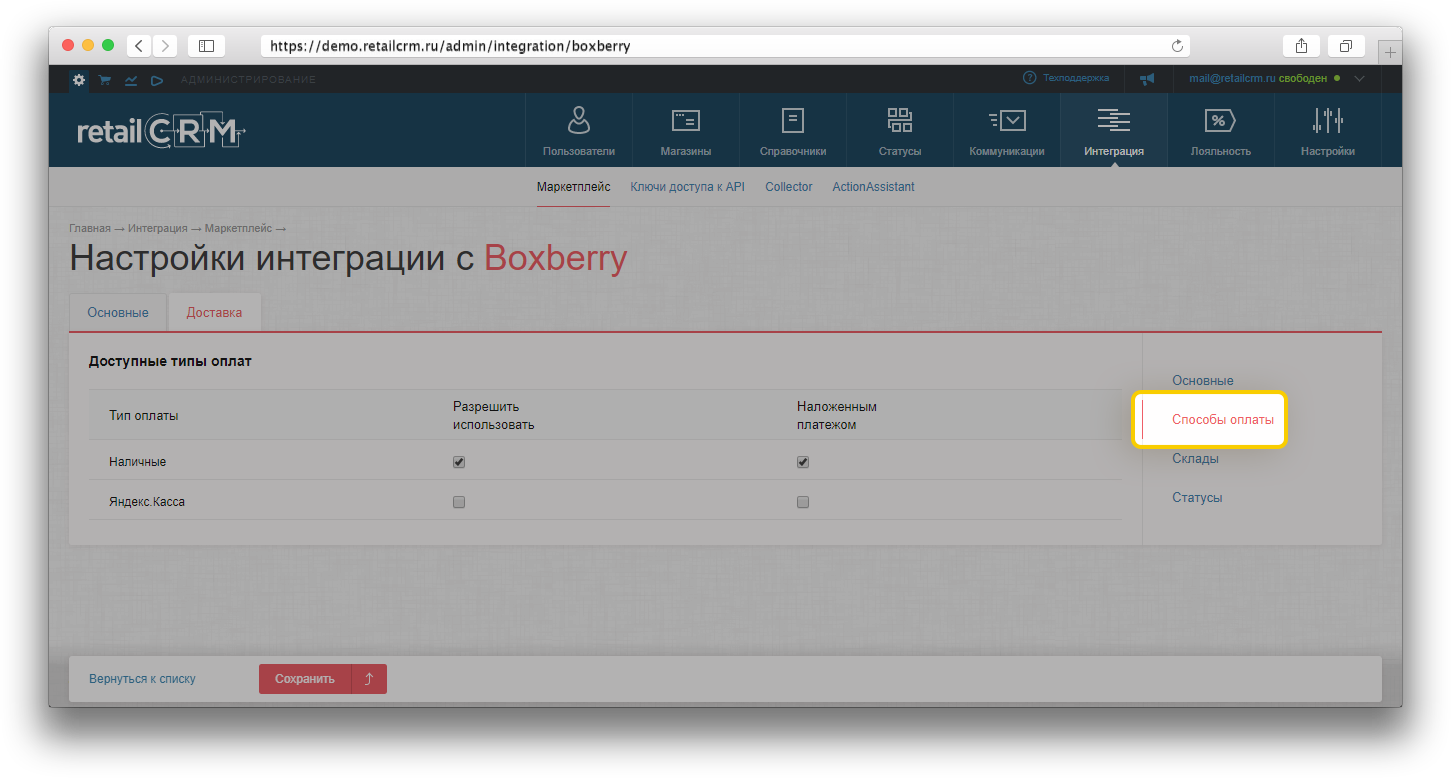Go forward in browser history
Screen dimensions: 1451x778
[165, 46]
